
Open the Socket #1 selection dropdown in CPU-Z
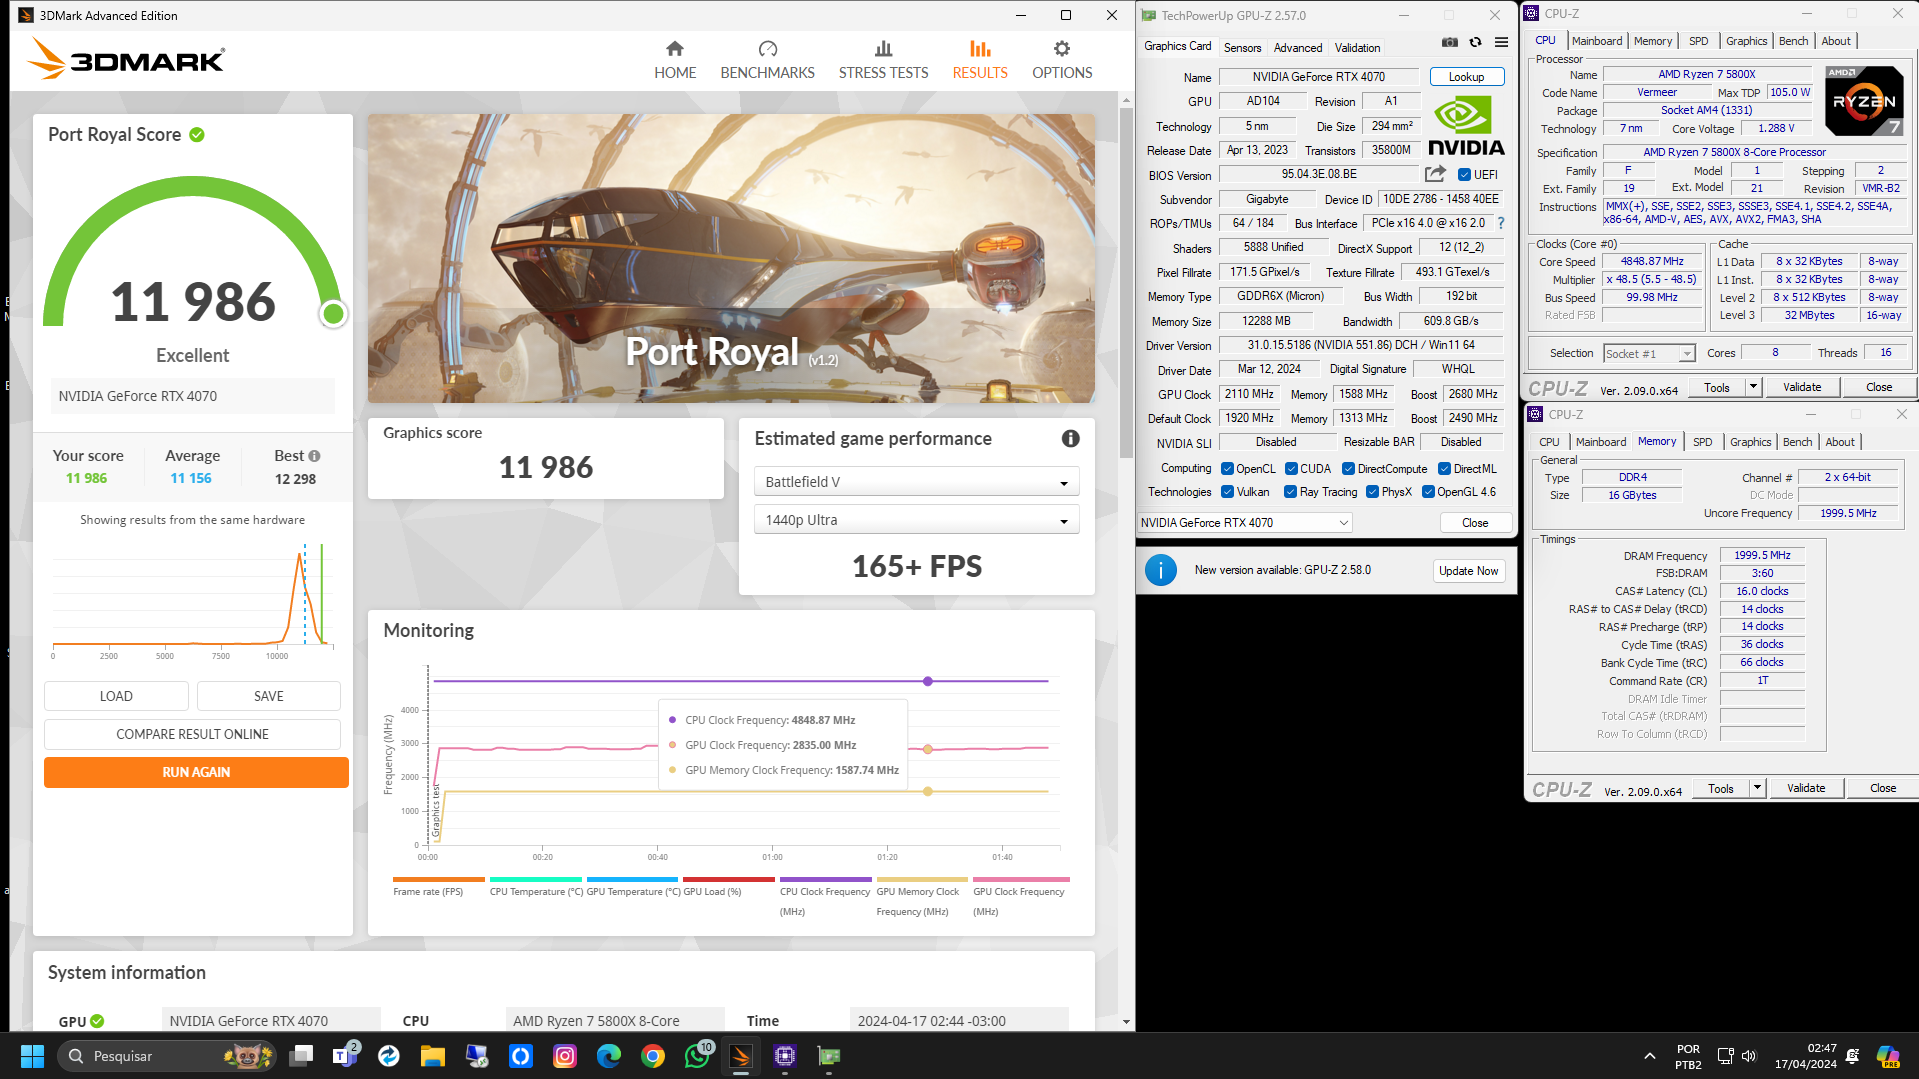(1649, 353)
